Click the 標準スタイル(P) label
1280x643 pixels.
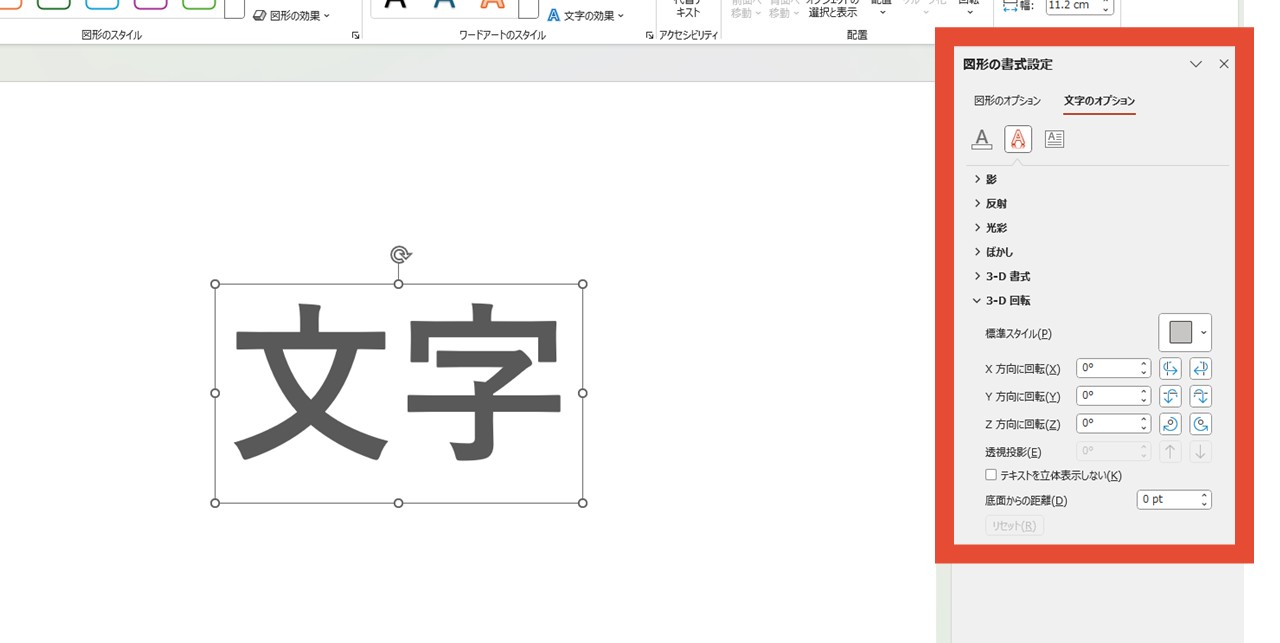(1018, 334)
